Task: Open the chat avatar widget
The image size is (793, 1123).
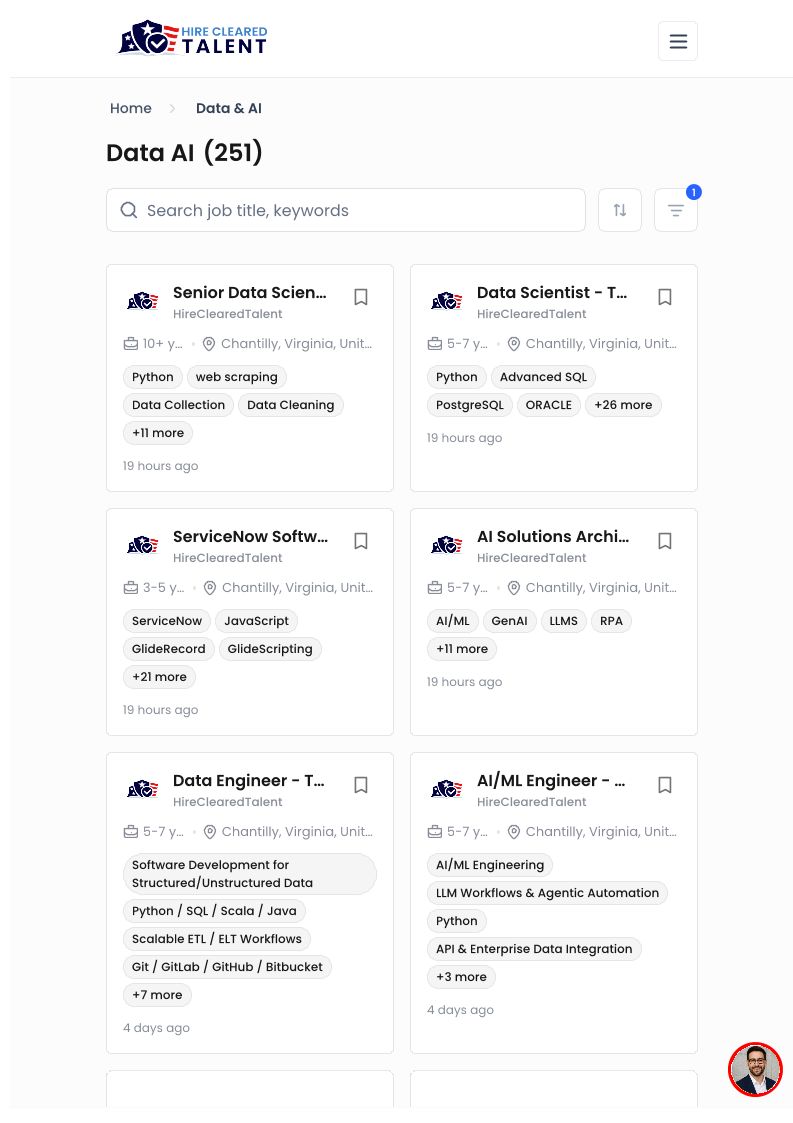Action: pyautogui.click(x=754, y=1069)
